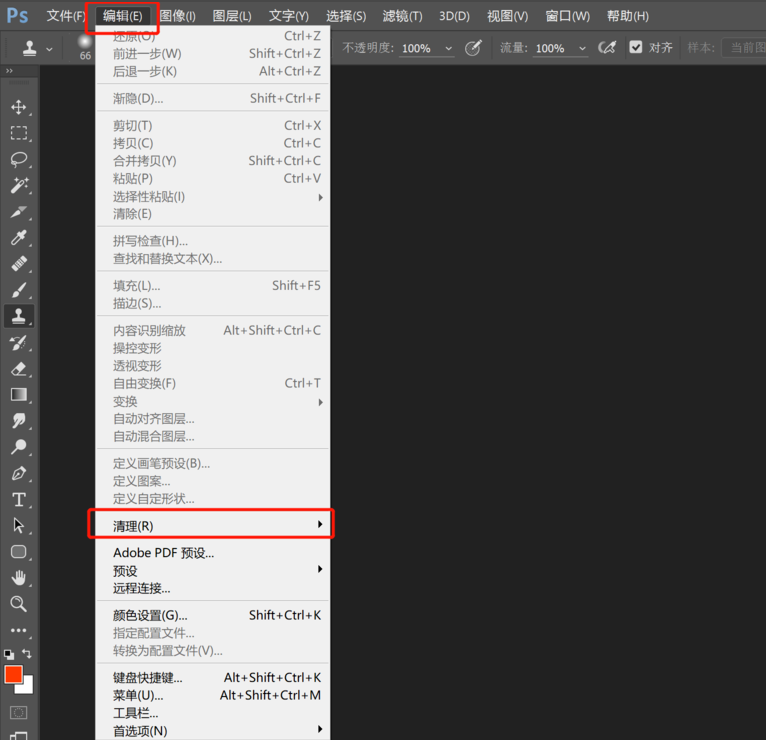Close the open 编辑(E) menu

pos(122,16)
